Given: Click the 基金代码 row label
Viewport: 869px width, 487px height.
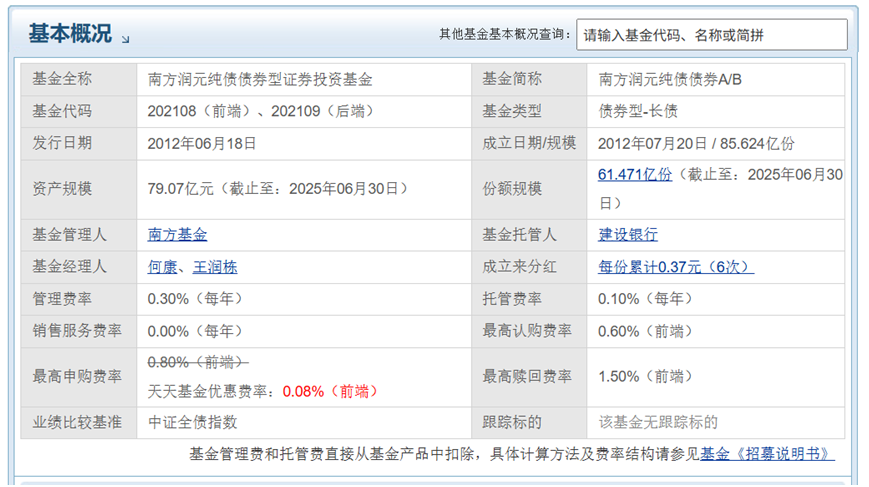Looking at the screenshot, I should click(x=62, y=111).
